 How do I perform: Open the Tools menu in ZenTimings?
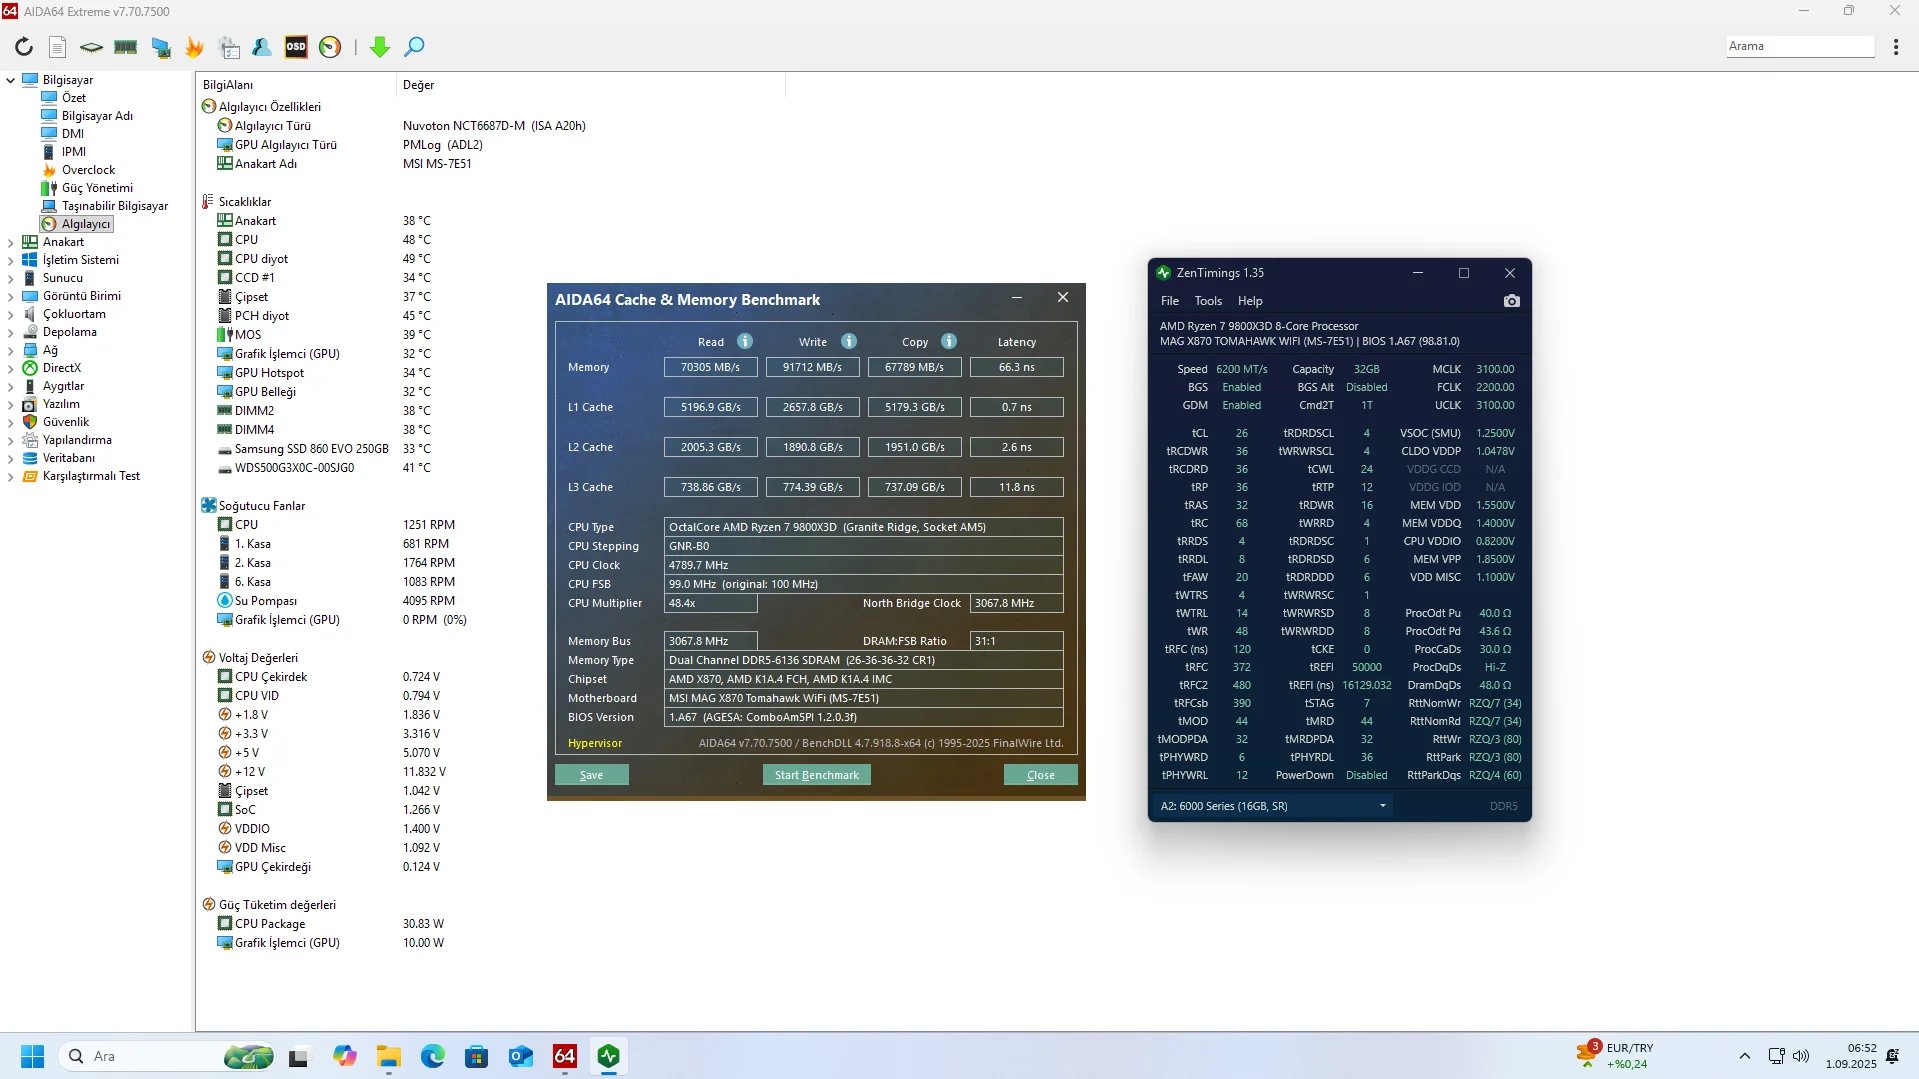click(x=1208, y=301)
